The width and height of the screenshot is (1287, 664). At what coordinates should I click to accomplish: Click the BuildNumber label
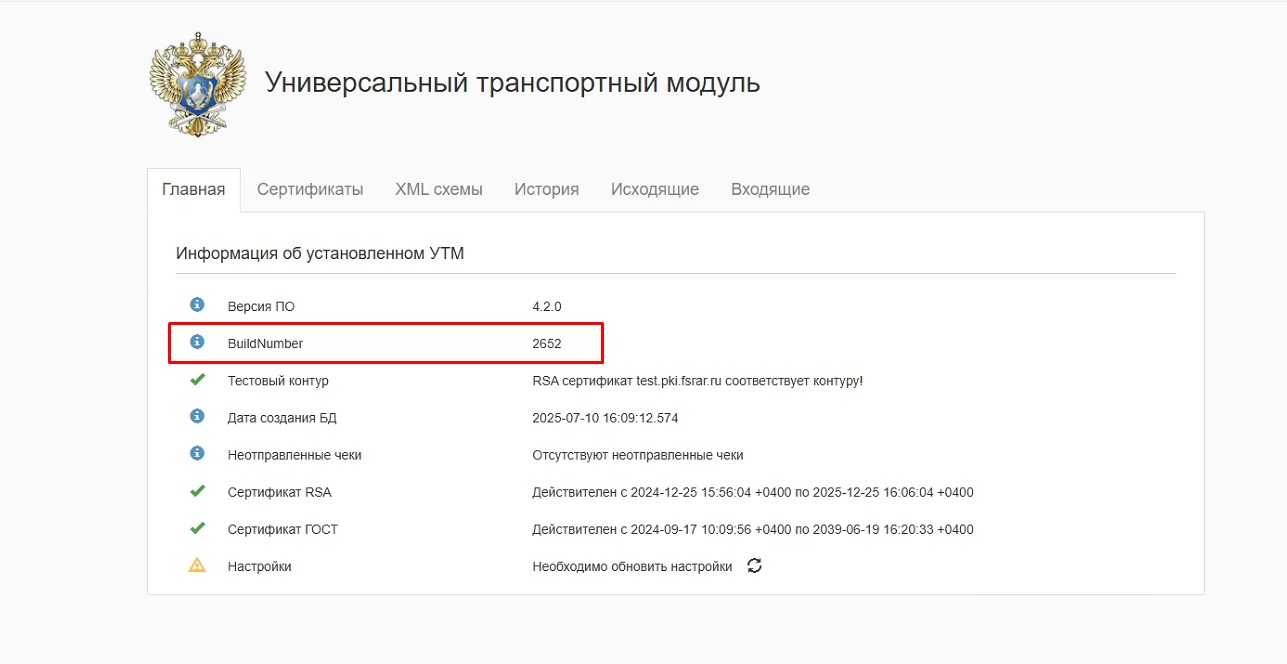coord(265,343)
